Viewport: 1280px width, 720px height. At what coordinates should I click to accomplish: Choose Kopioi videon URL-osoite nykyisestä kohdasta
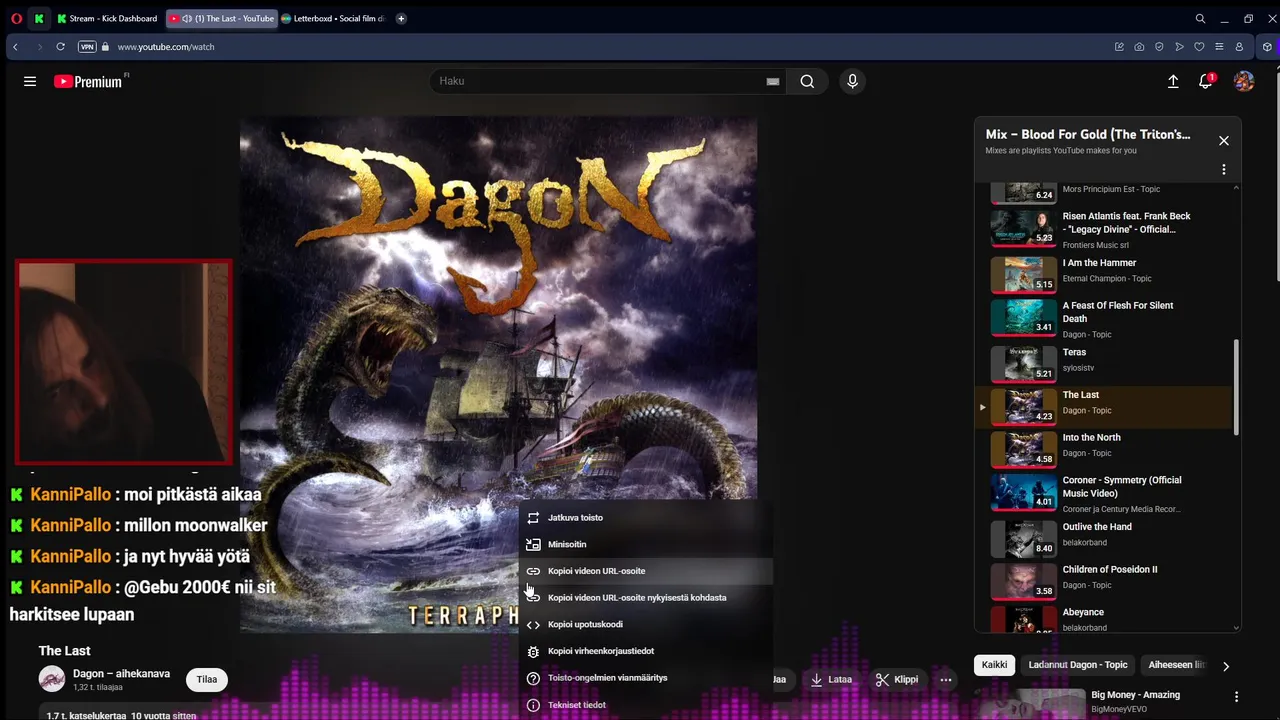pos(645,598)
